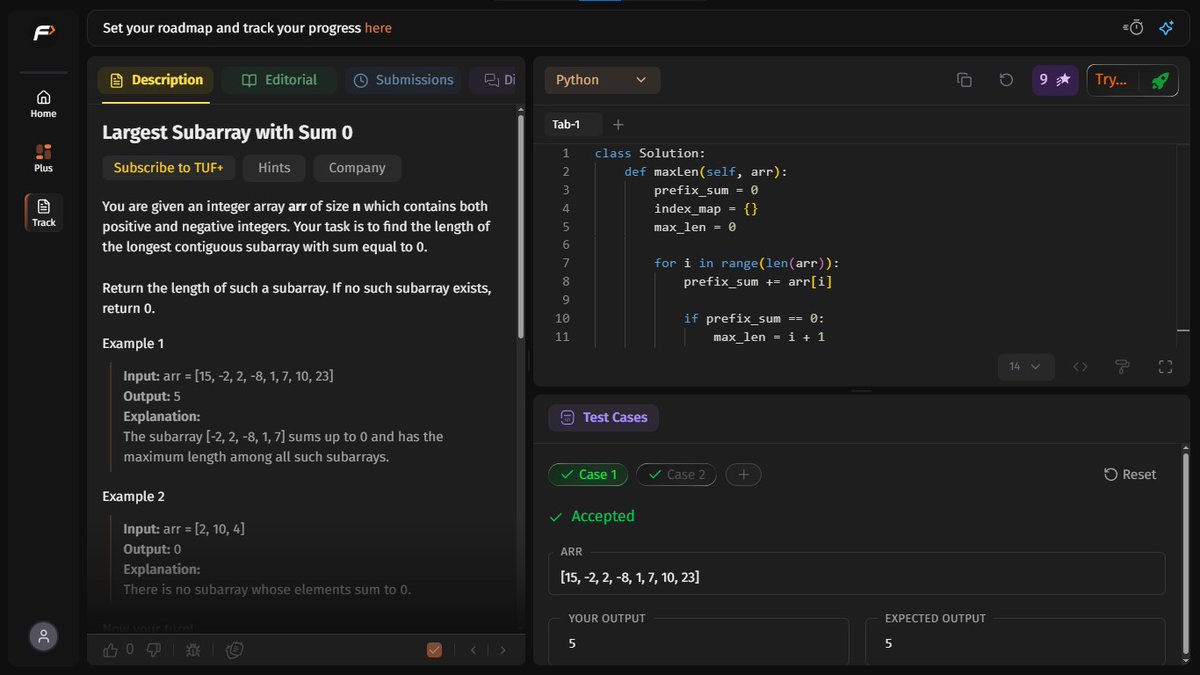Viewport: 1200px width, 675px height.
Task: Open the Track section in the sidebar
Action: coord(43,213)
